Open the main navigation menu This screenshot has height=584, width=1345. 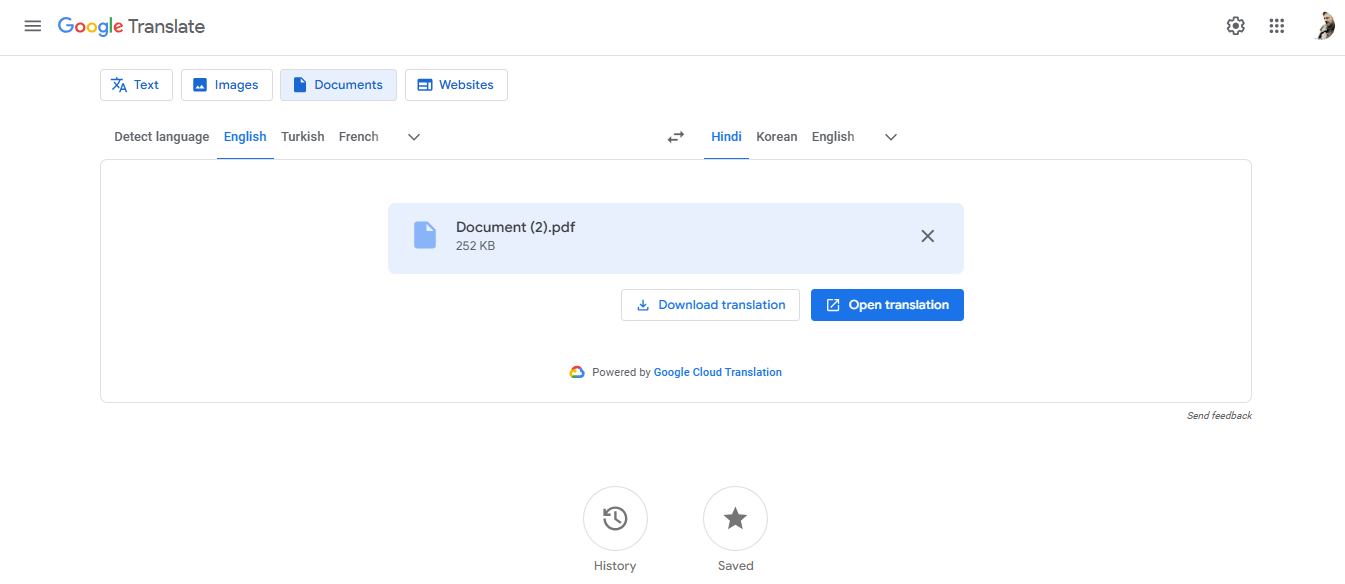point(32,26)
